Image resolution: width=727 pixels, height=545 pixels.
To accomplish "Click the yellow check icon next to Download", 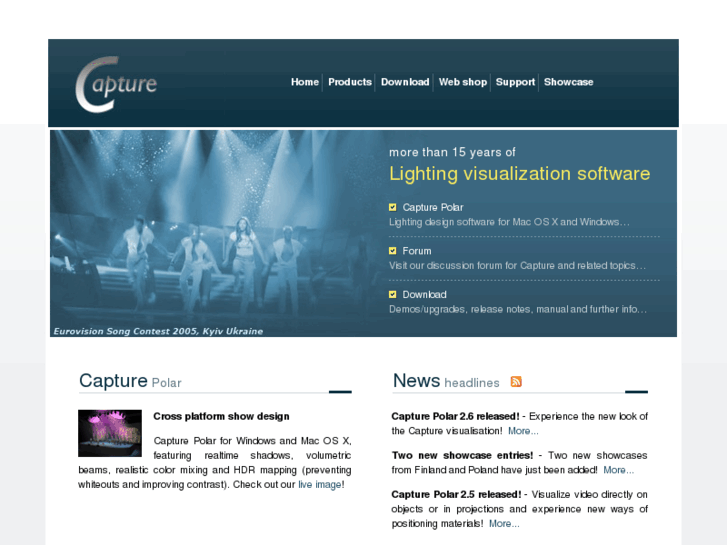I will [x=393, y=295].
